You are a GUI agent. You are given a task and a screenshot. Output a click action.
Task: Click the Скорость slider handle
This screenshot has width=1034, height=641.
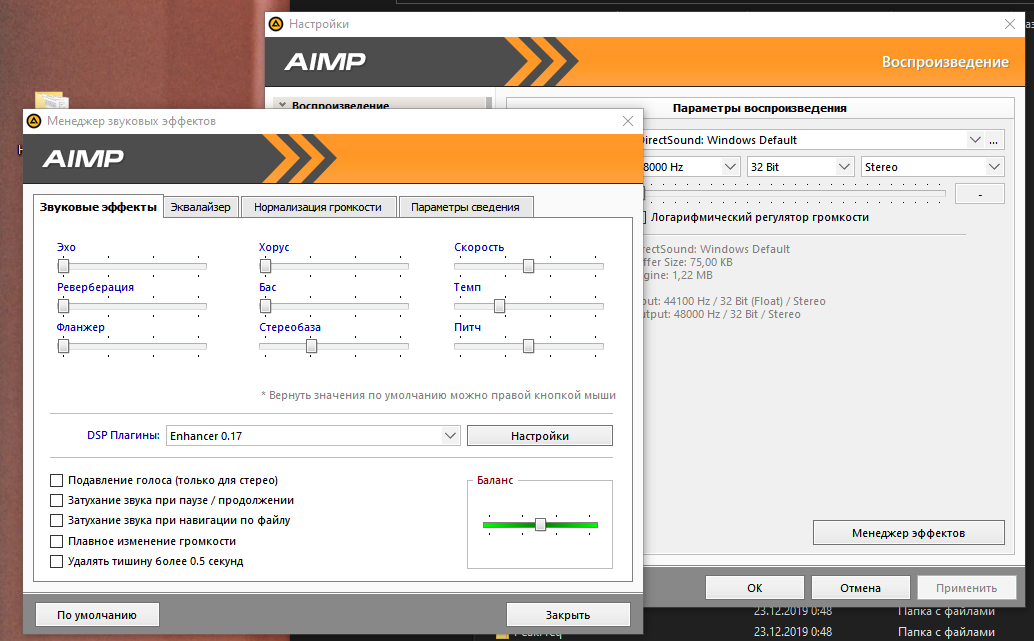pos(528,266)
